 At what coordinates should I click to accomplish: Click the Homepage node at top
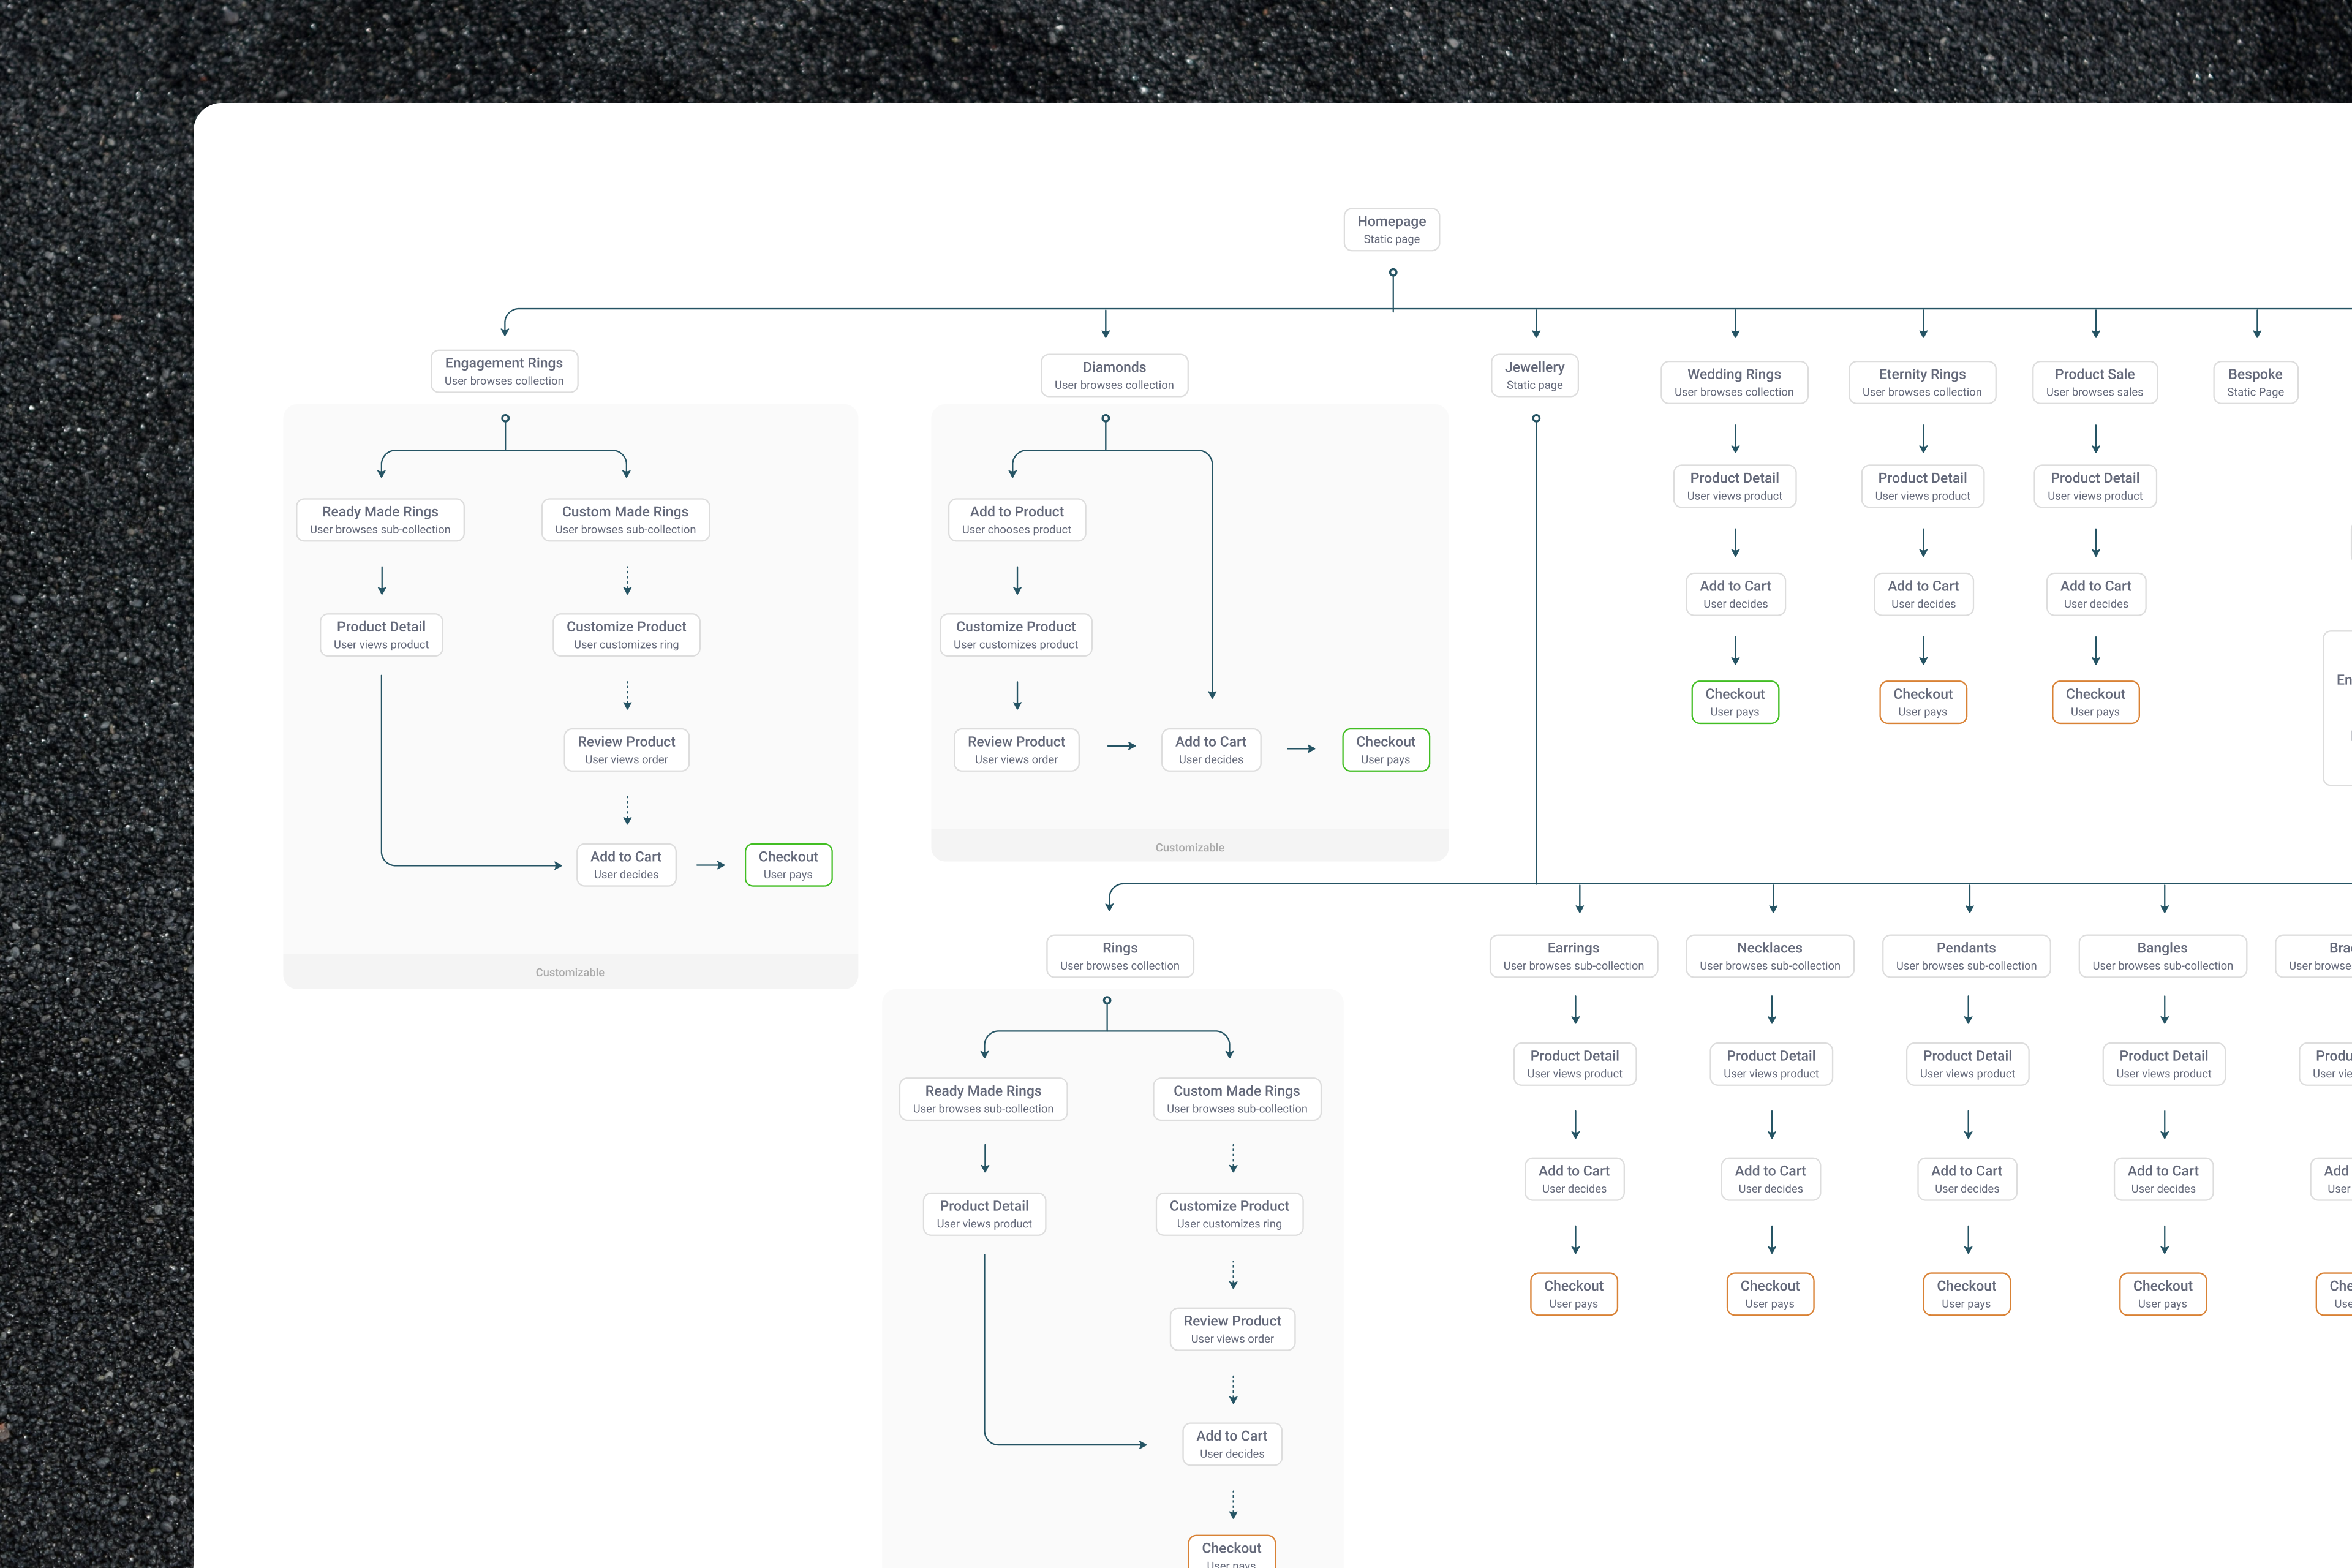click(x=1391, y=229)
